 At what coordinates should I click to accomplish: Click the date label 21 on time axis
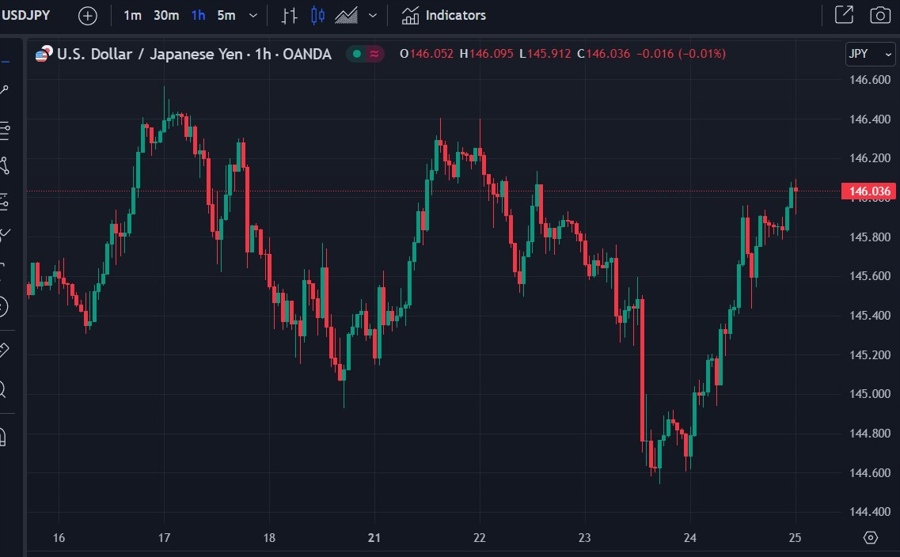click(374, 538)
